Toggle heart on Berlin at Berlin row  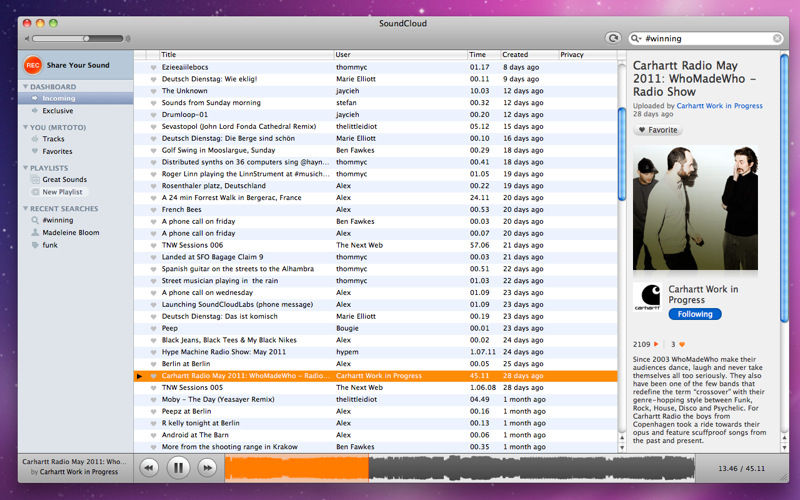click(153, 364)
